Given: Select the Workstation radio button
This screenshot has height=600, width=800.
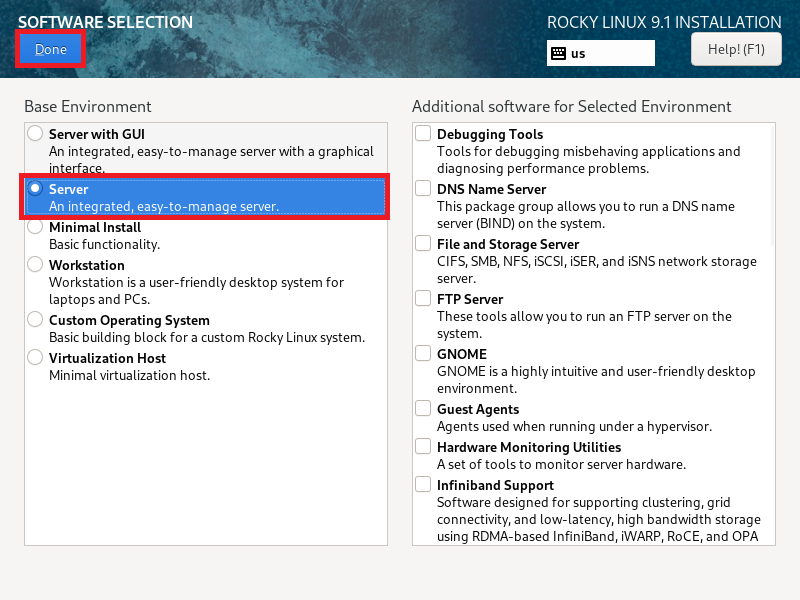Looking at the screenshot, I should [x=35, y=265].
